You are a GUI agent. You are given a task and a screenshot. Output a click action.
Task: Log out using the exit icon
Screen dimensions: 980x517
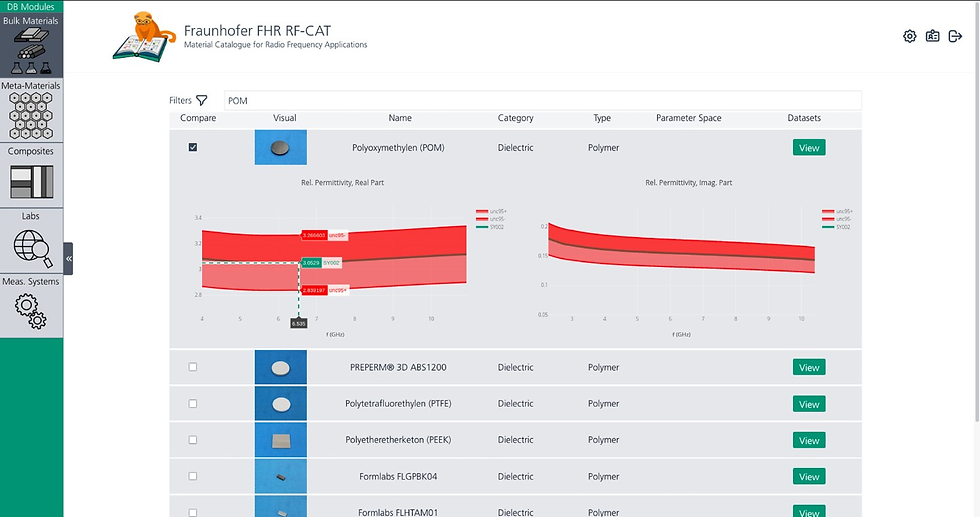(x=955, y=36)
